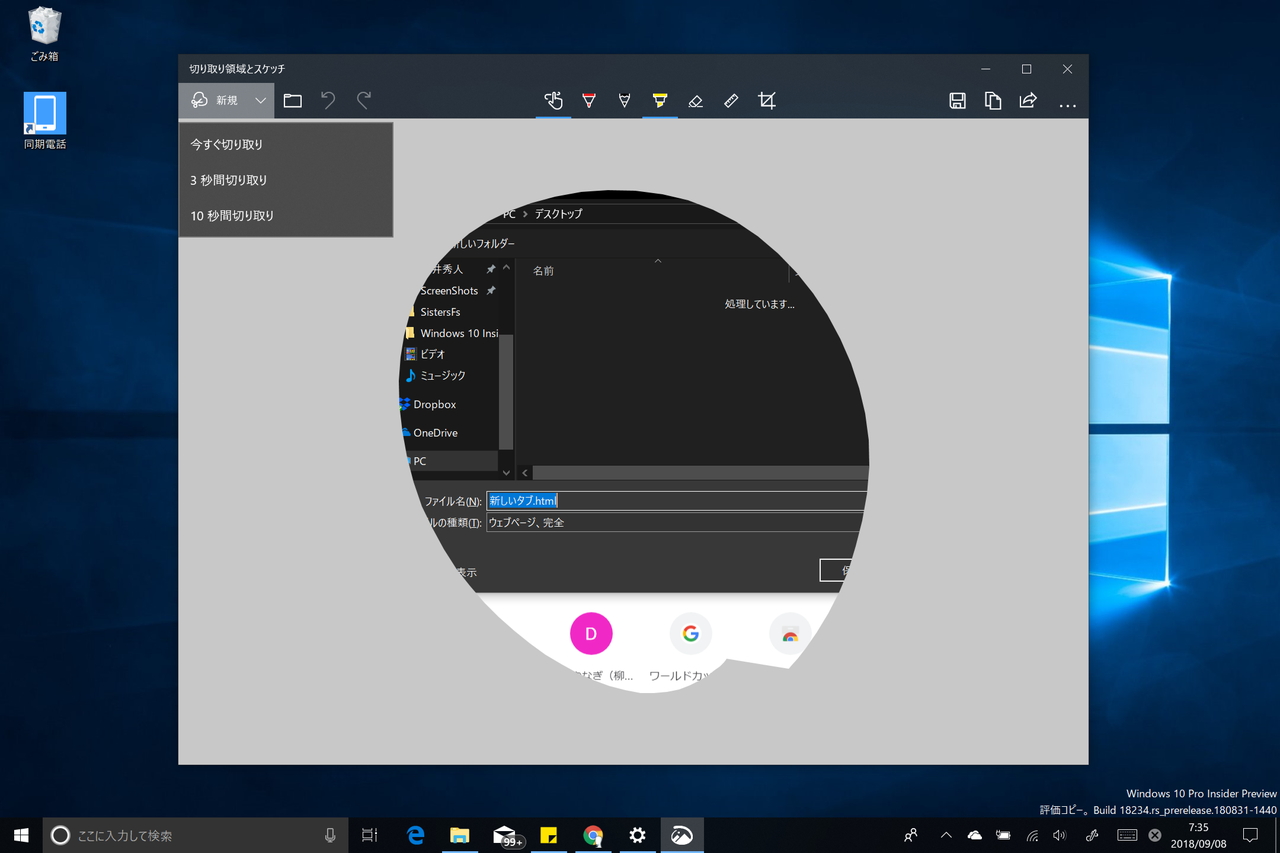Click the battery status tray icon
1280x853 pixels.
pyautogui.click(x=1003, y=835)
